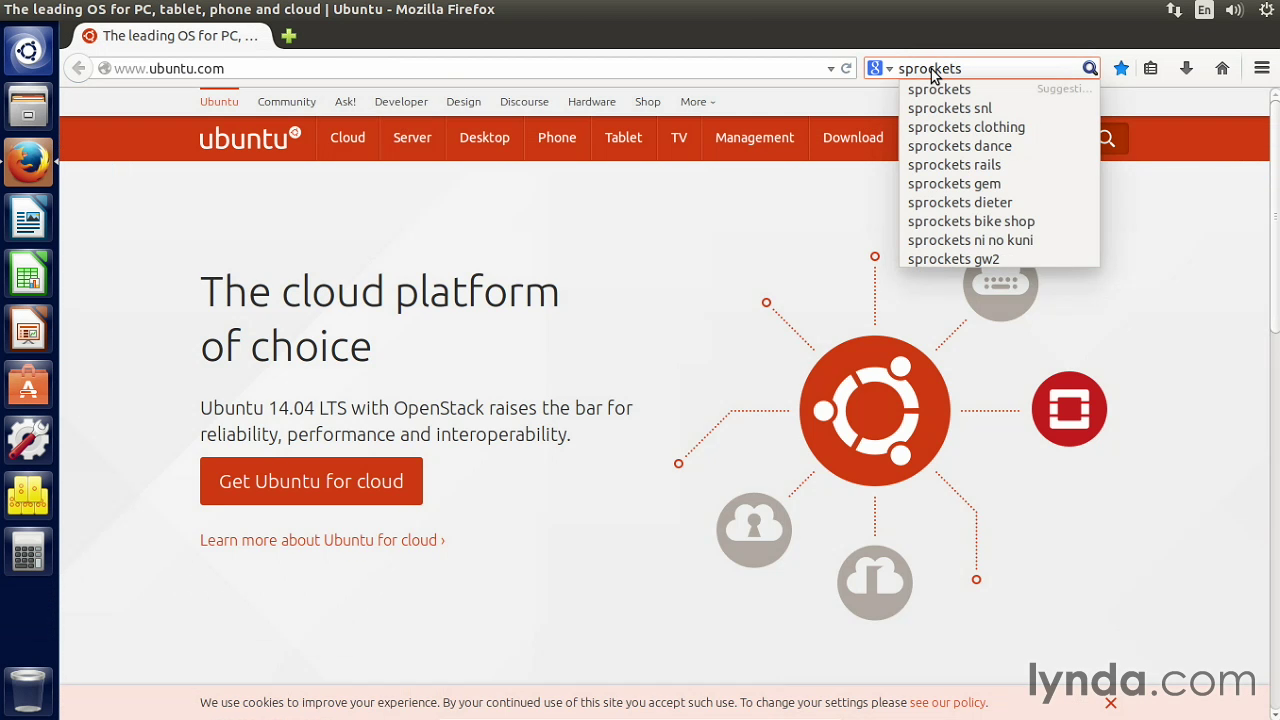This screenshot has height=720, width=1280.
Task: Choose the 'sprockets snl' suggestion
Action: point(999,108)
